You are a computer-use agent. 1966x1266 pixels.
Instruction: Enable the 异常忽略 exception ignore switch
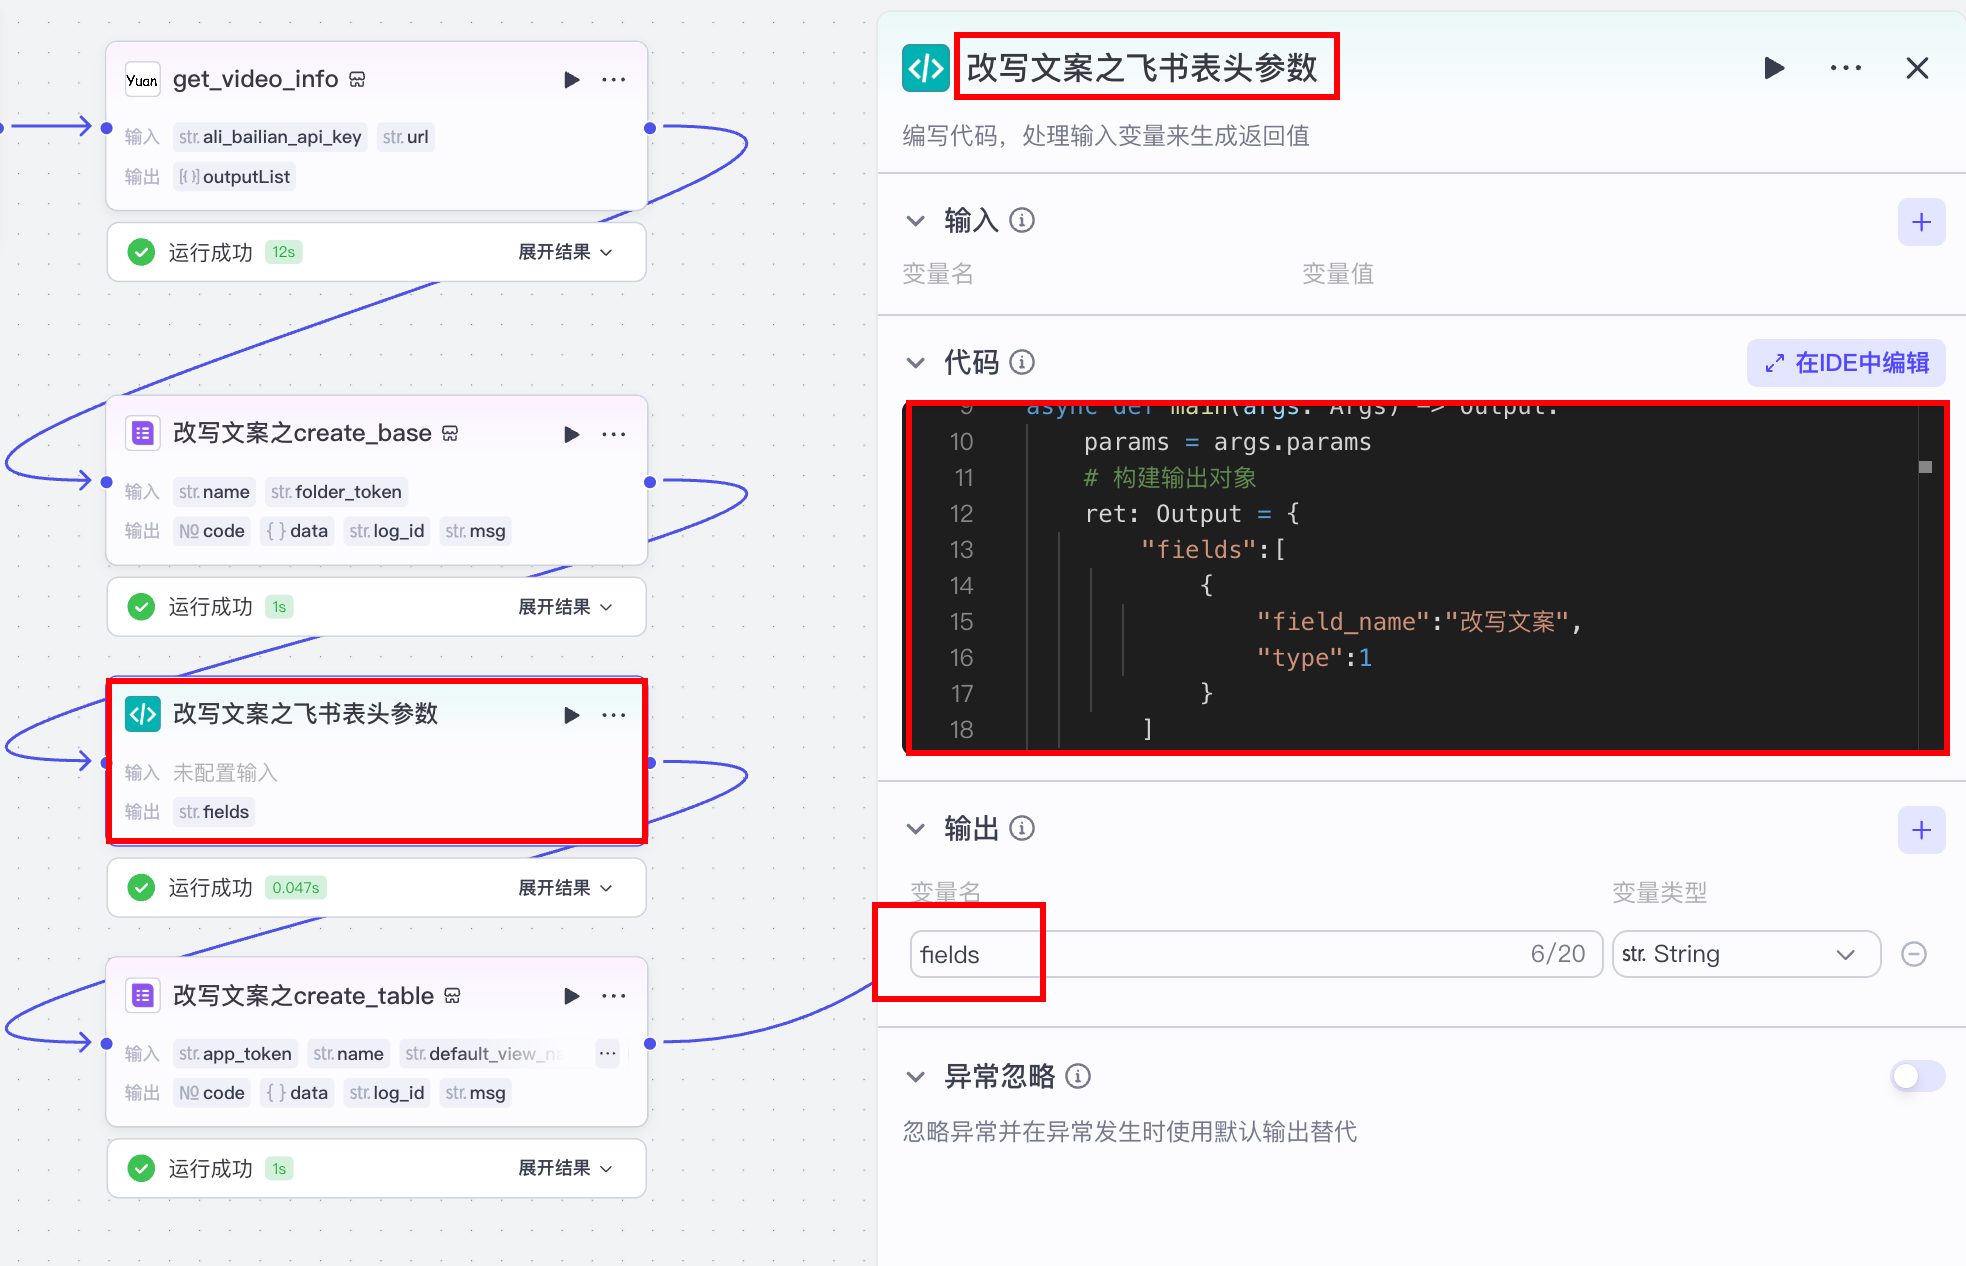[x=1916, y=1076]
